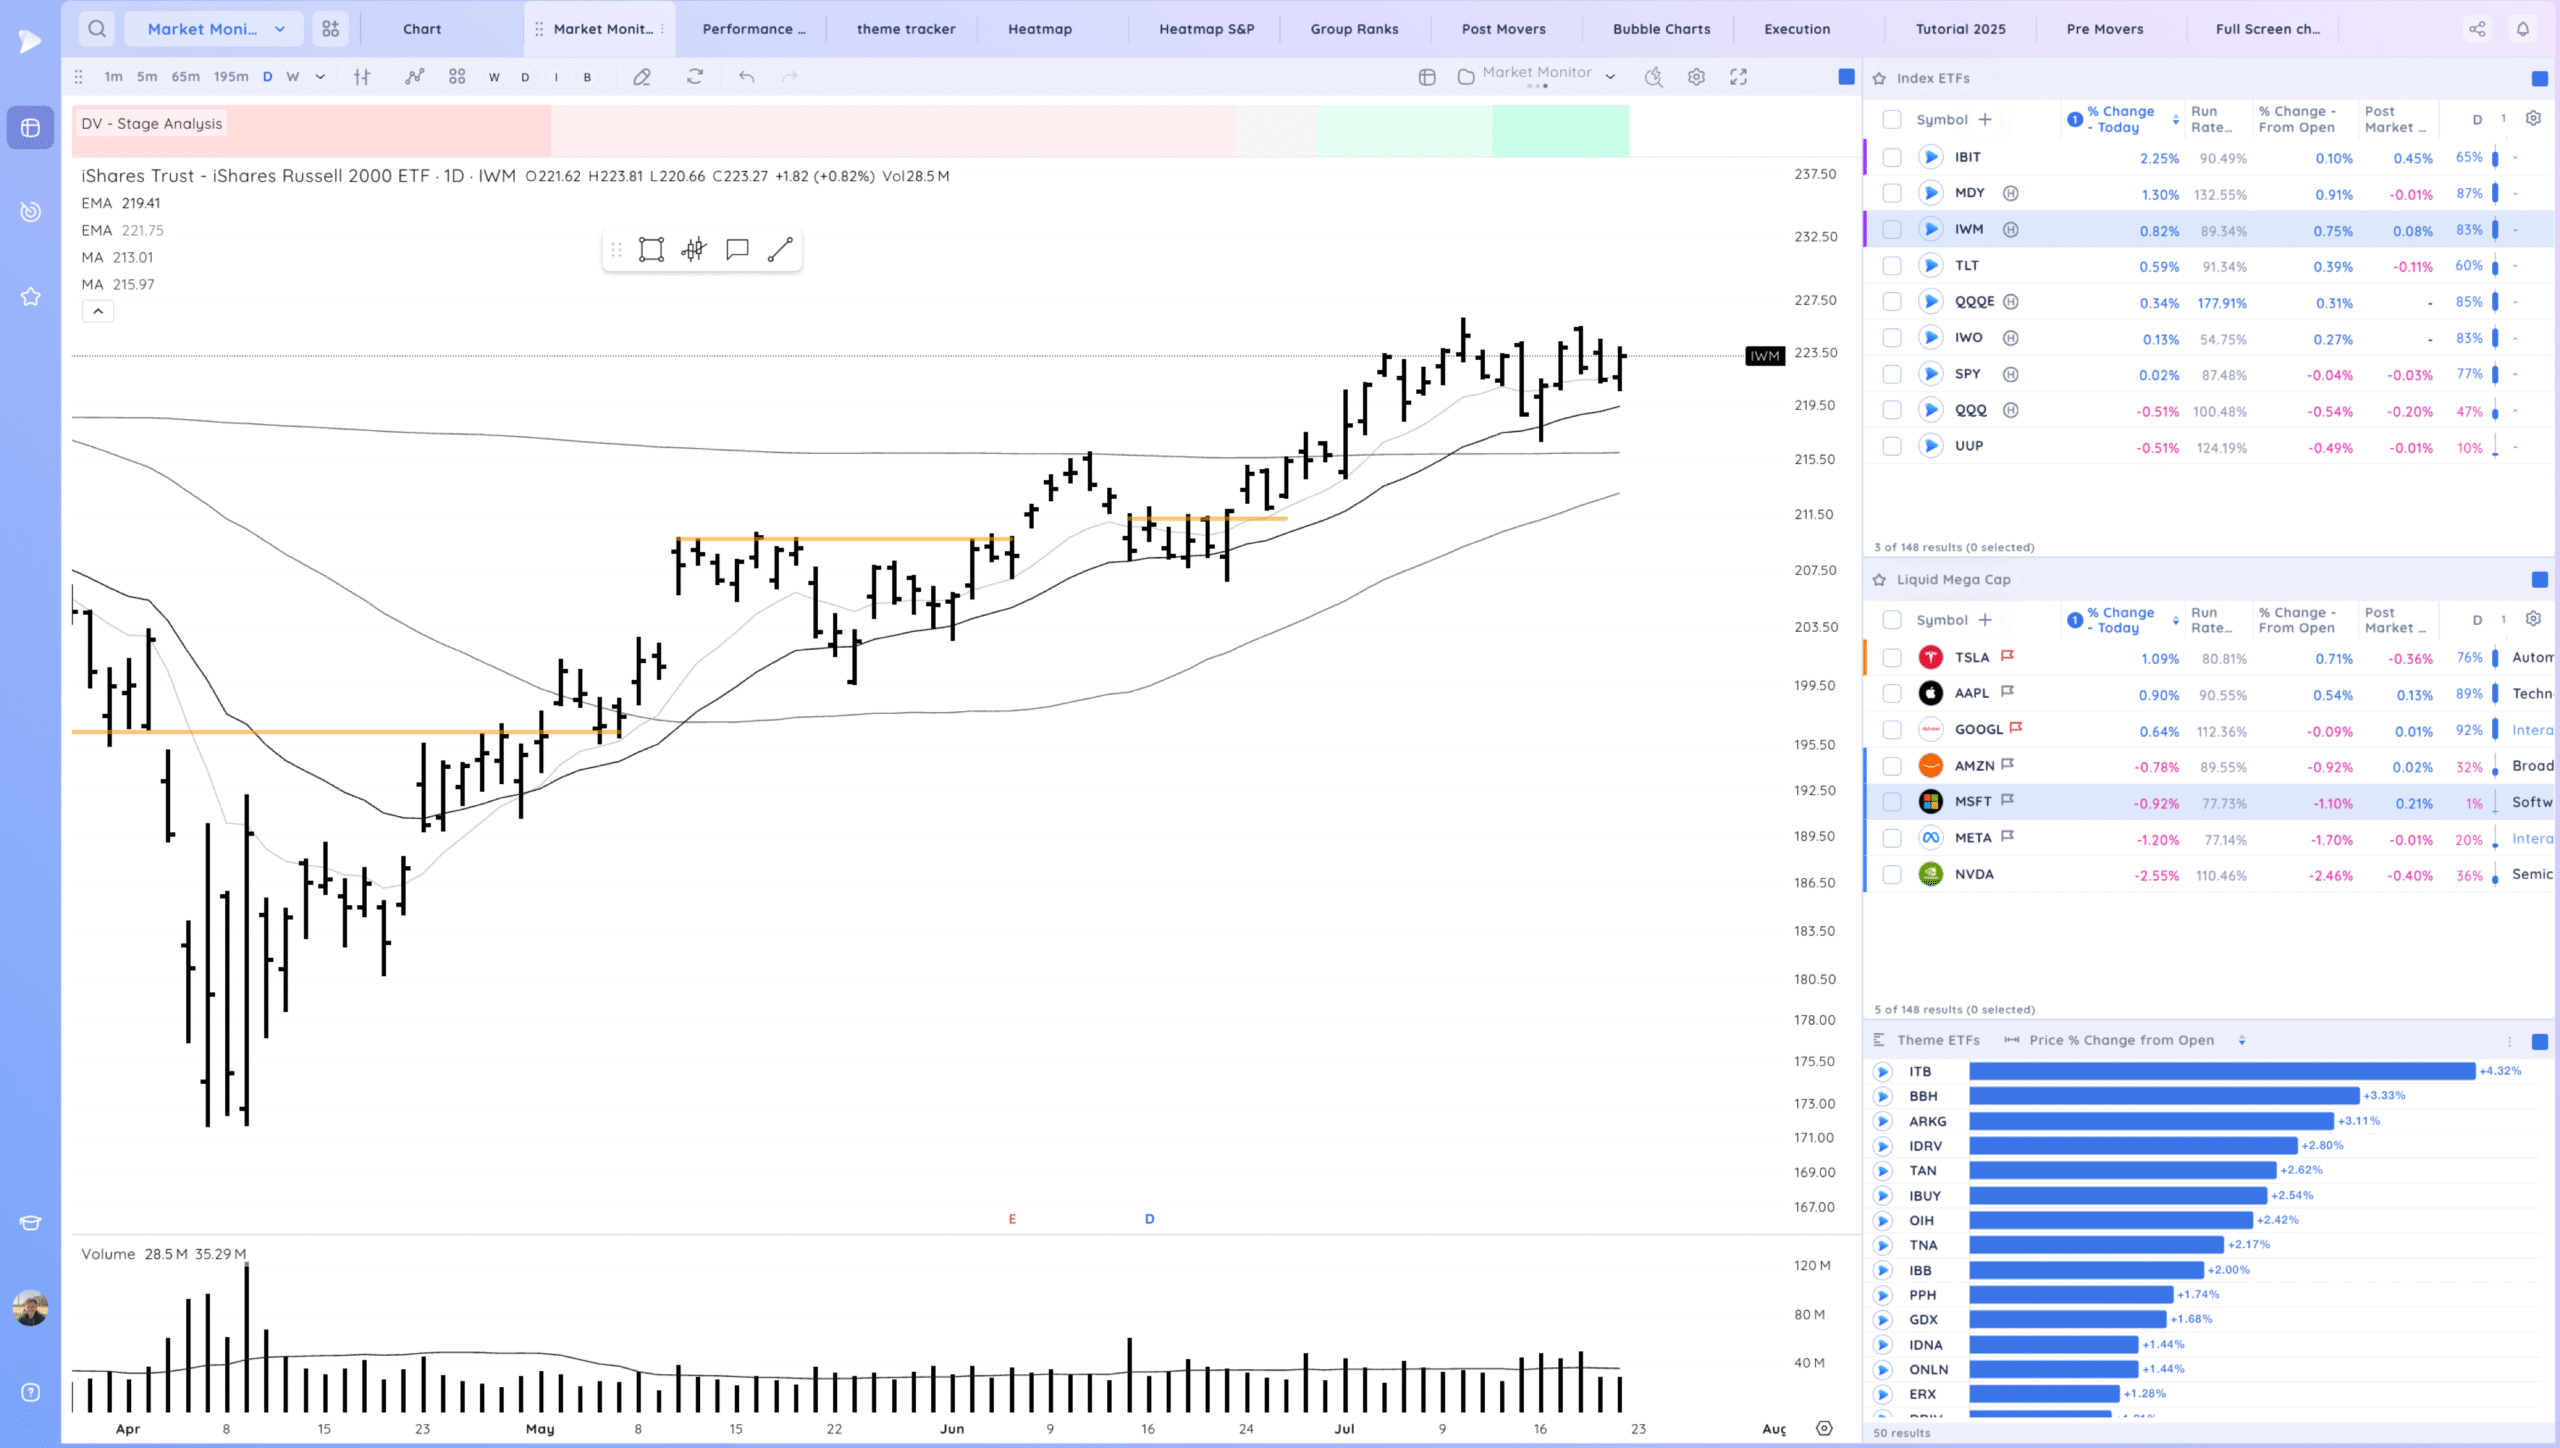Click the share icon in top bar

2477,29
